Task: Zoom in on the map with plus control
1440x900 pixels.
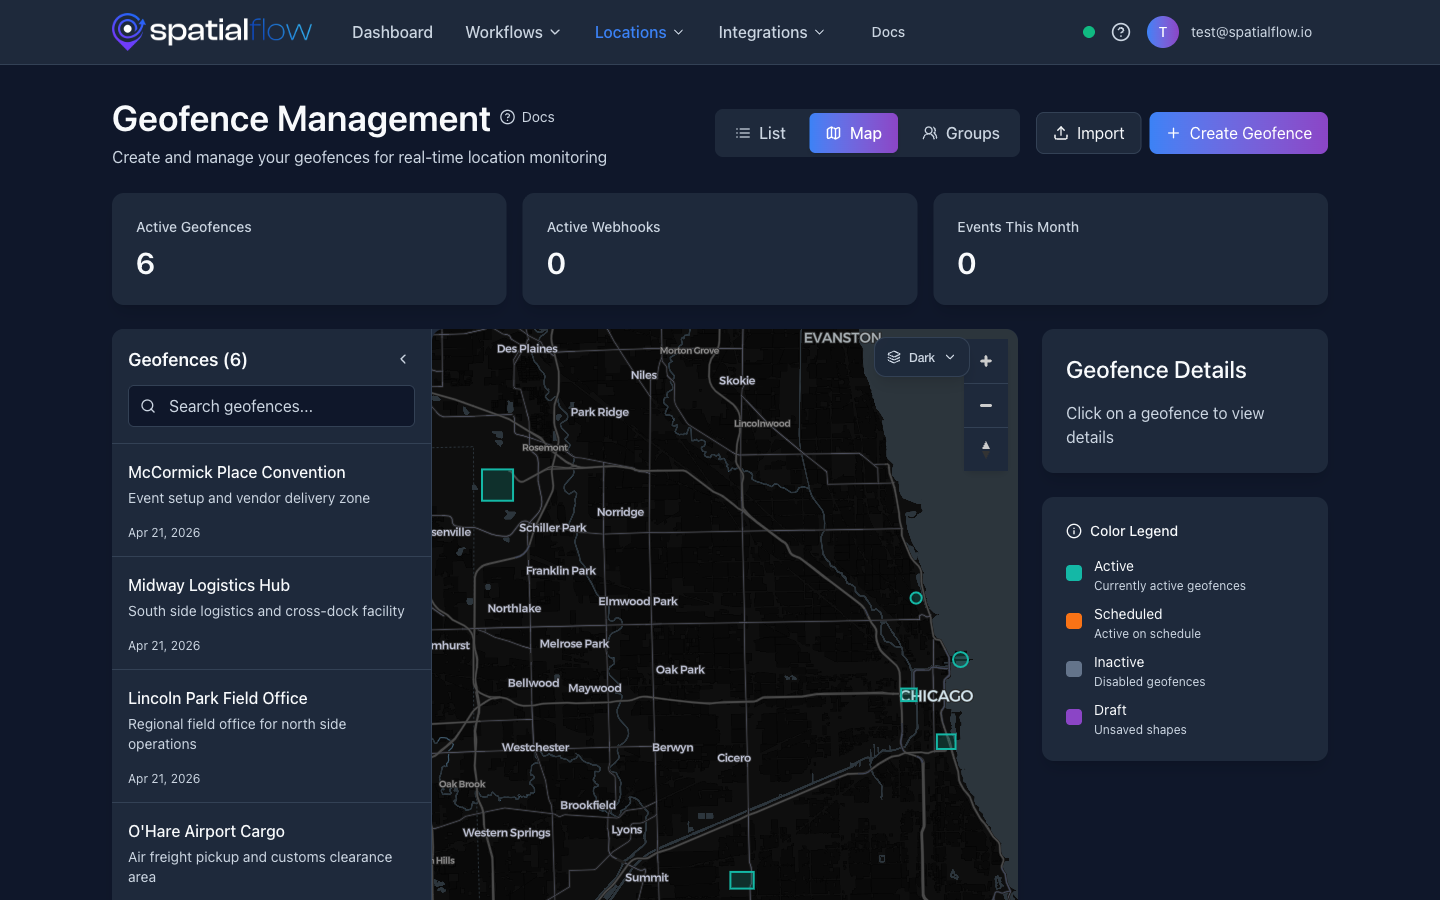Action: [x=986, y=360]
